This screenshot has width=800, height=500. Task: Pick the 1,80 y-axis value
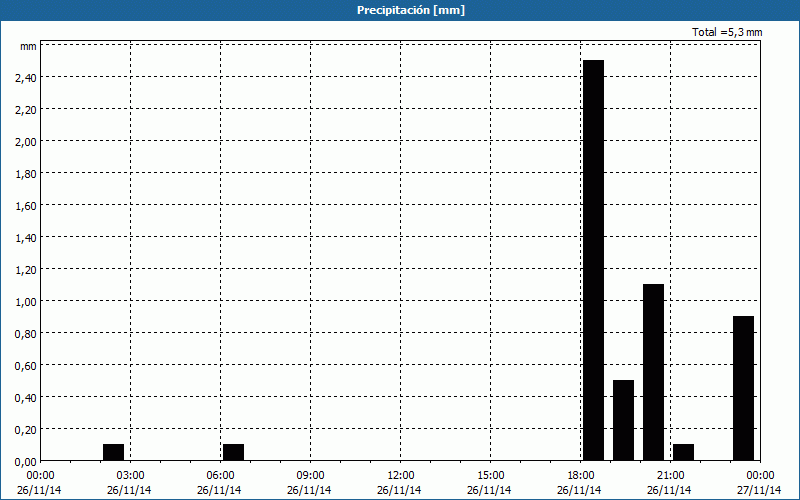26,173
